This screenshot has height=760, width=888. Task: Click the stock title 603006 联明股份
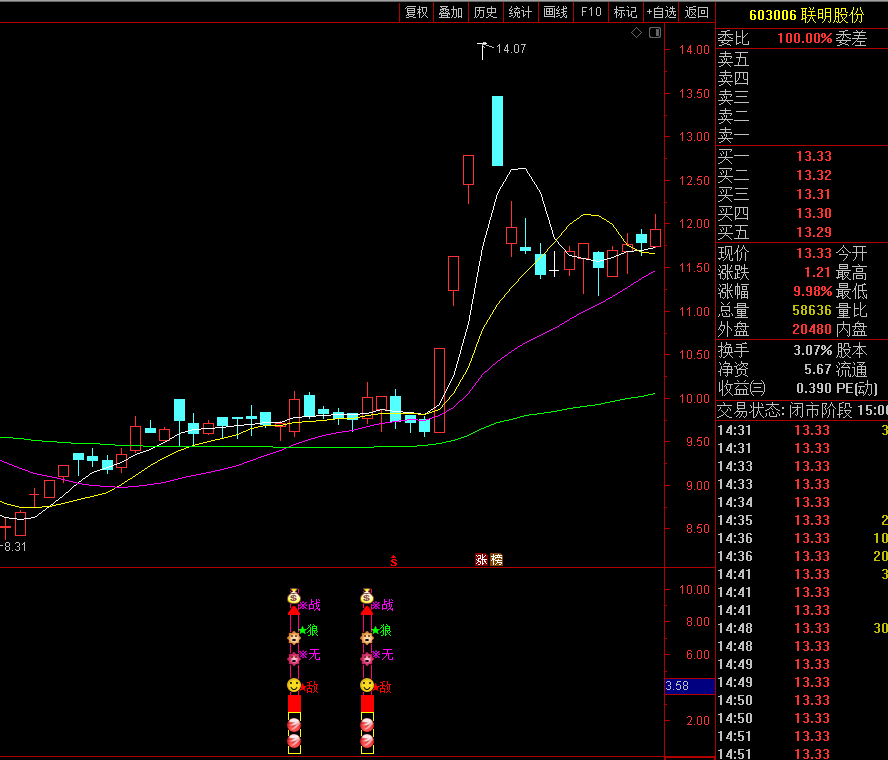(806, 14)
